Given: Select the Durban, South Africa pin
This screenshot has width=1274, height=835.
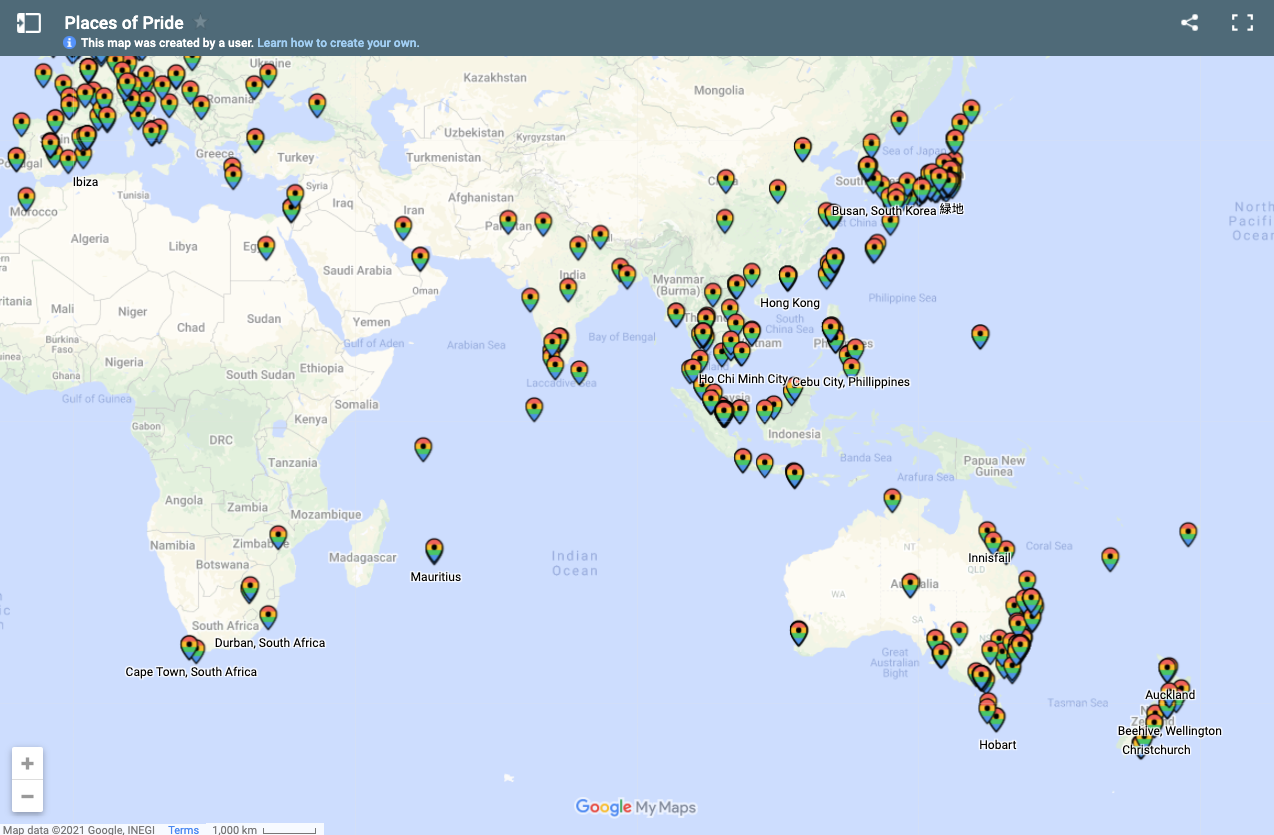Looking at the screenshot, I should 268,617.
